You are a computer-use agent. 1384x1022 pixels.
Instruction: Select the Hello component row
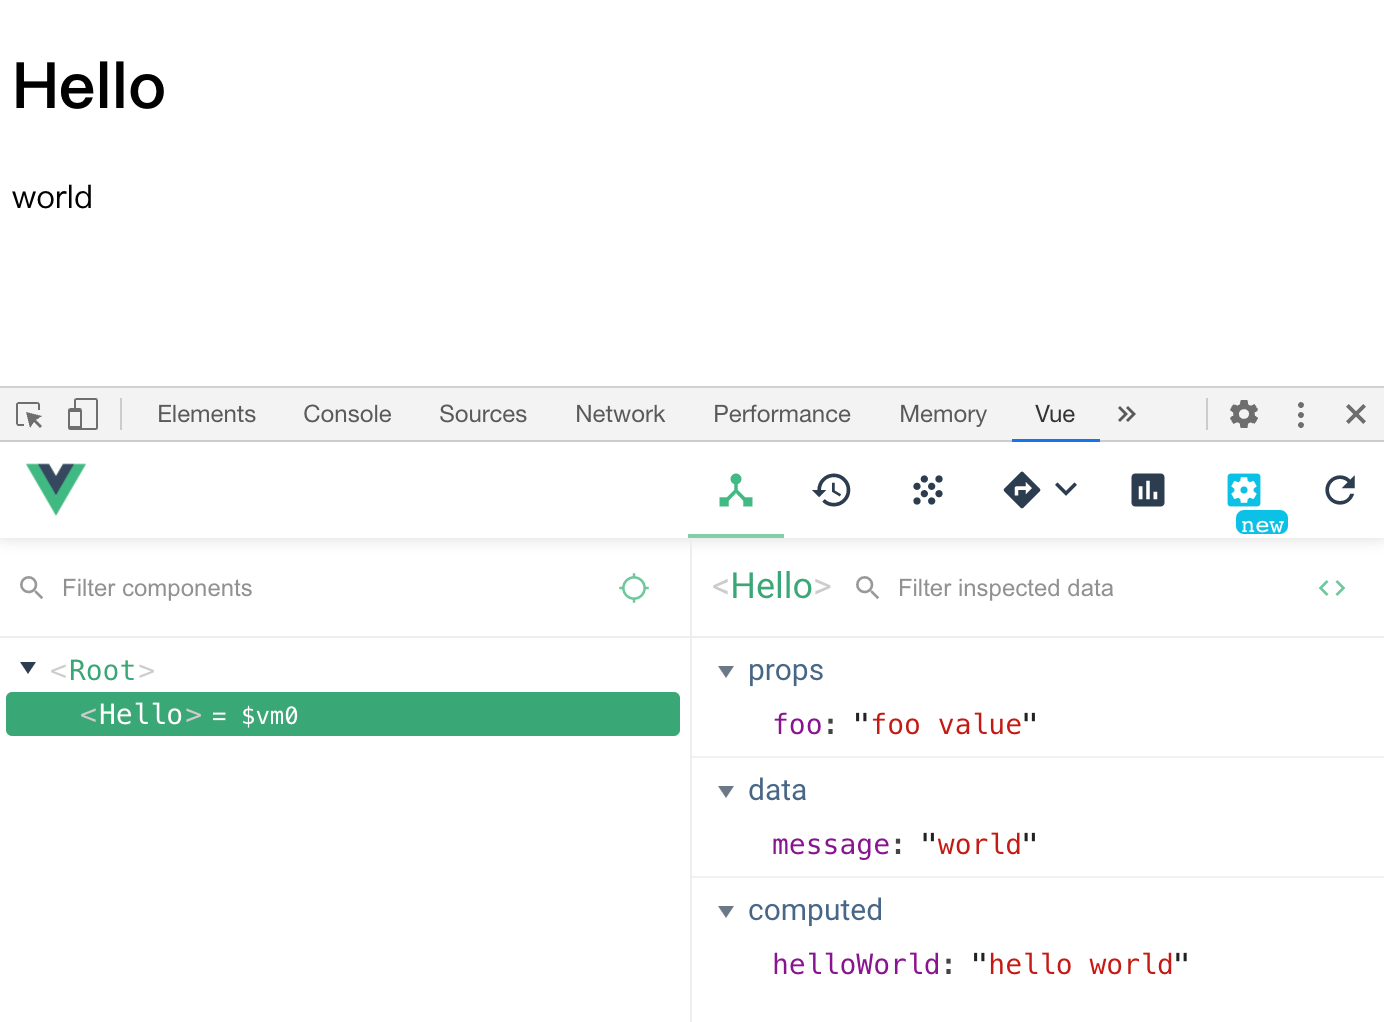tap(342, 714)
